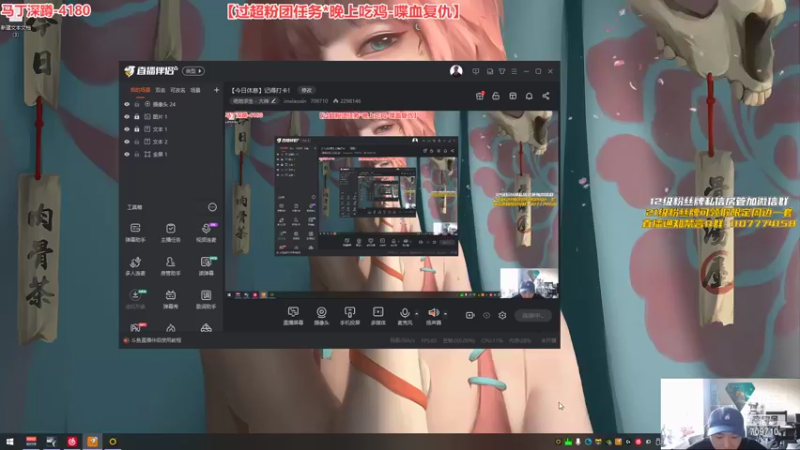
Task: Toggle visibility of 摄像头 24 source
Action: pyautogui.click(x=127, y=104)
